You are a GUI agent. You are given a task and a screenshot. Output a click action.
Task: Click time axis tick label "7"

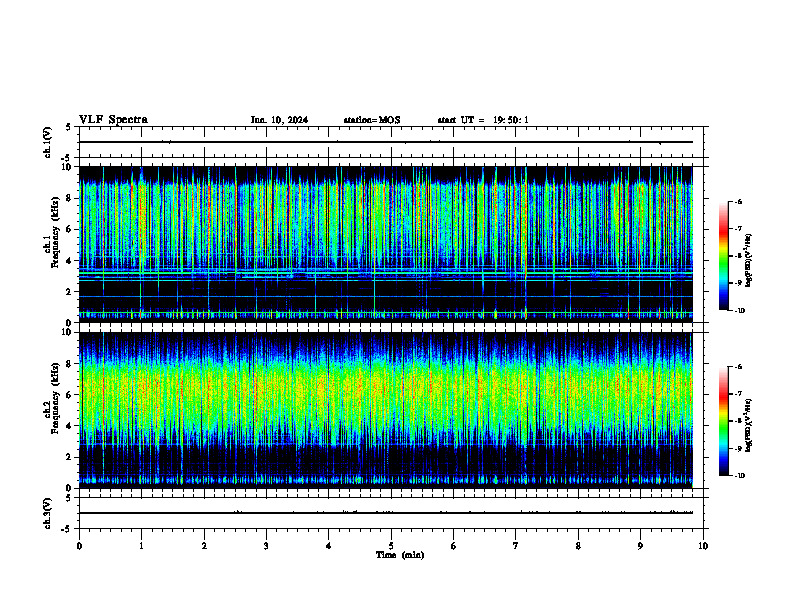[x=516, y=546]
